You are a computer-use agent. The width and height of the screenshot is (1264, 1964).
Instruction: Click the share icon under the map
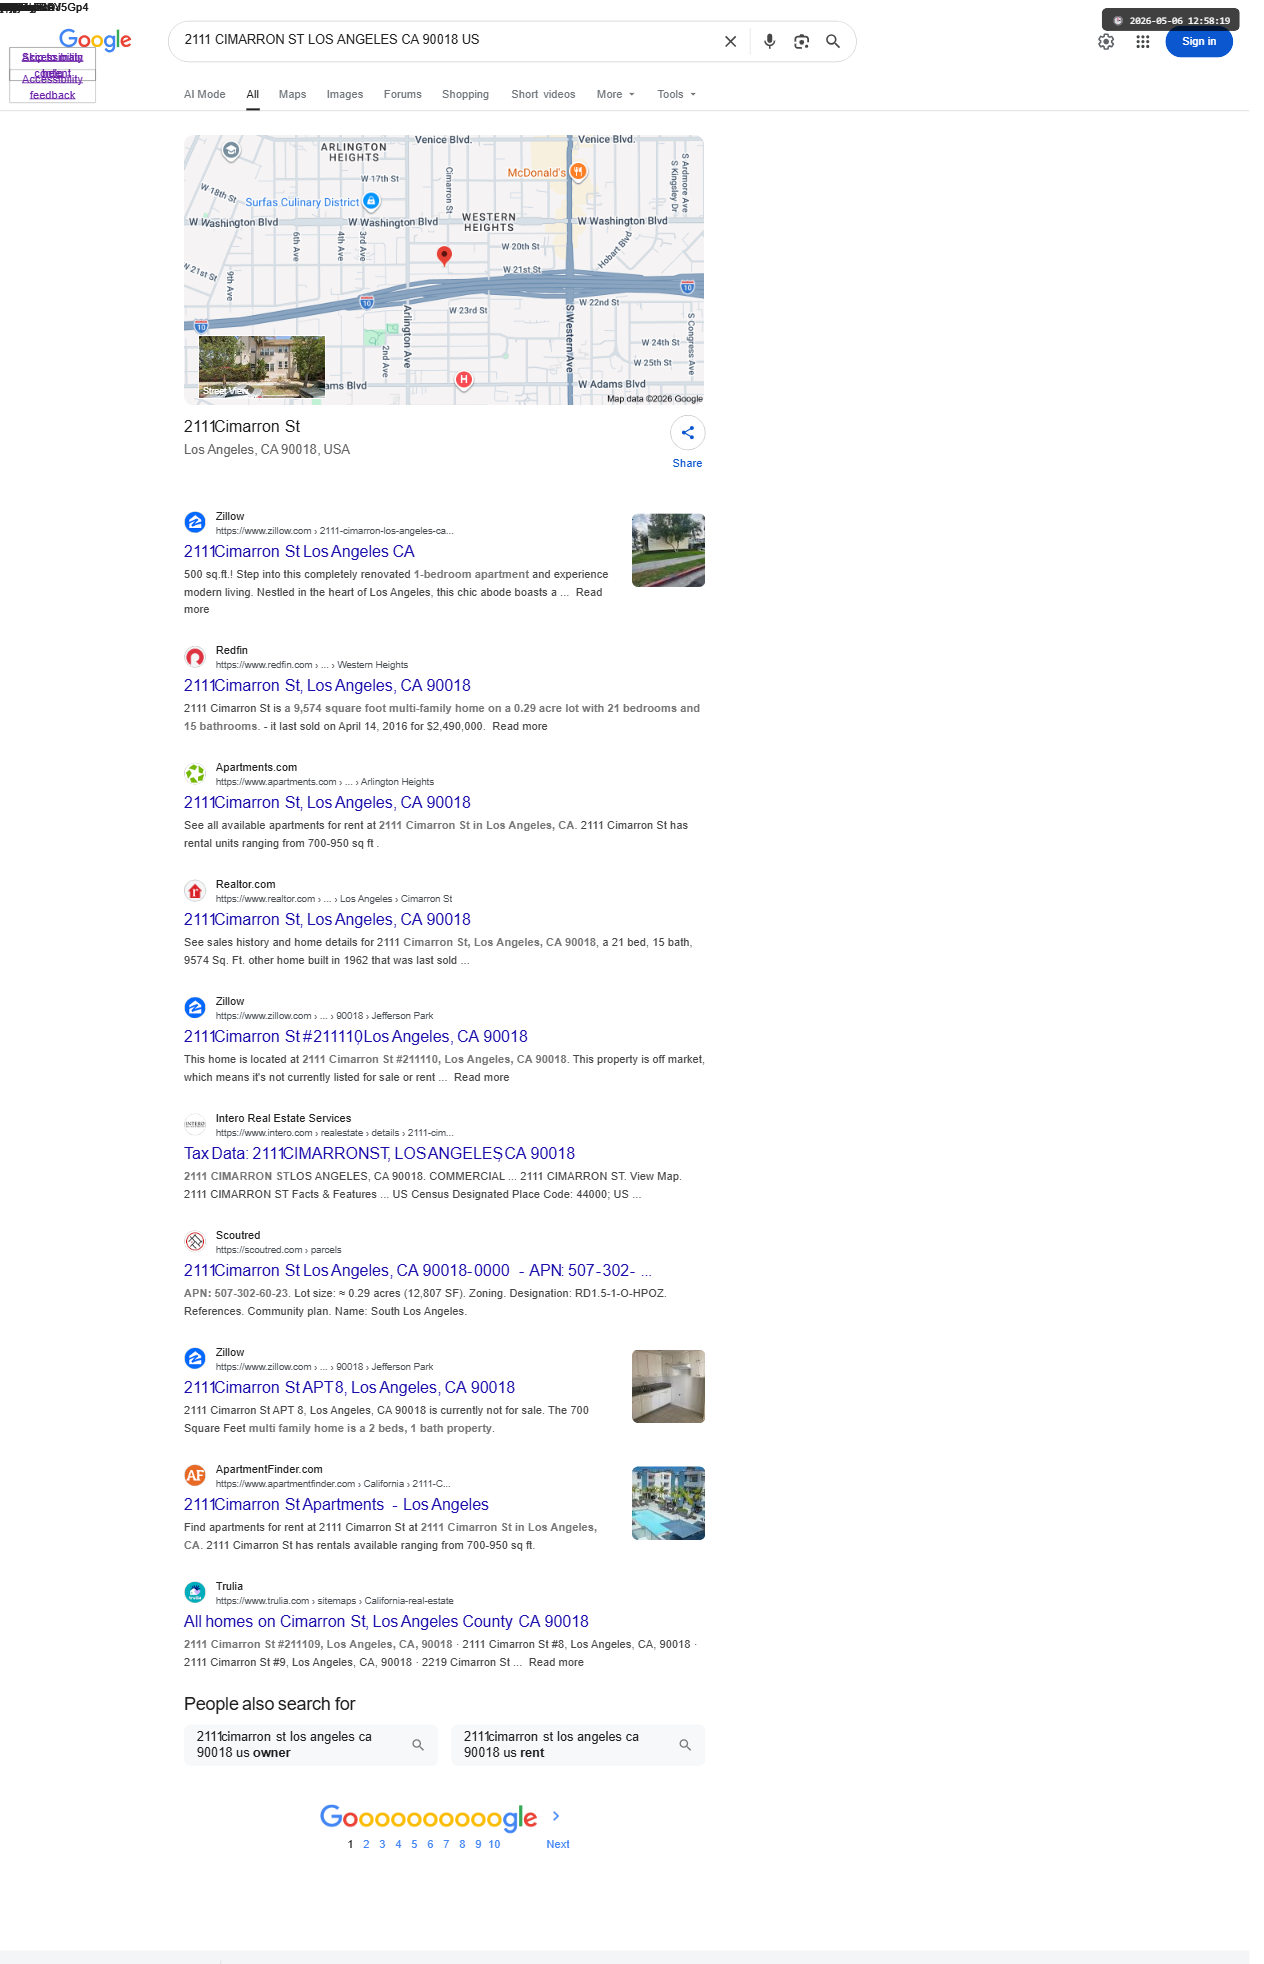pos(688,433)
